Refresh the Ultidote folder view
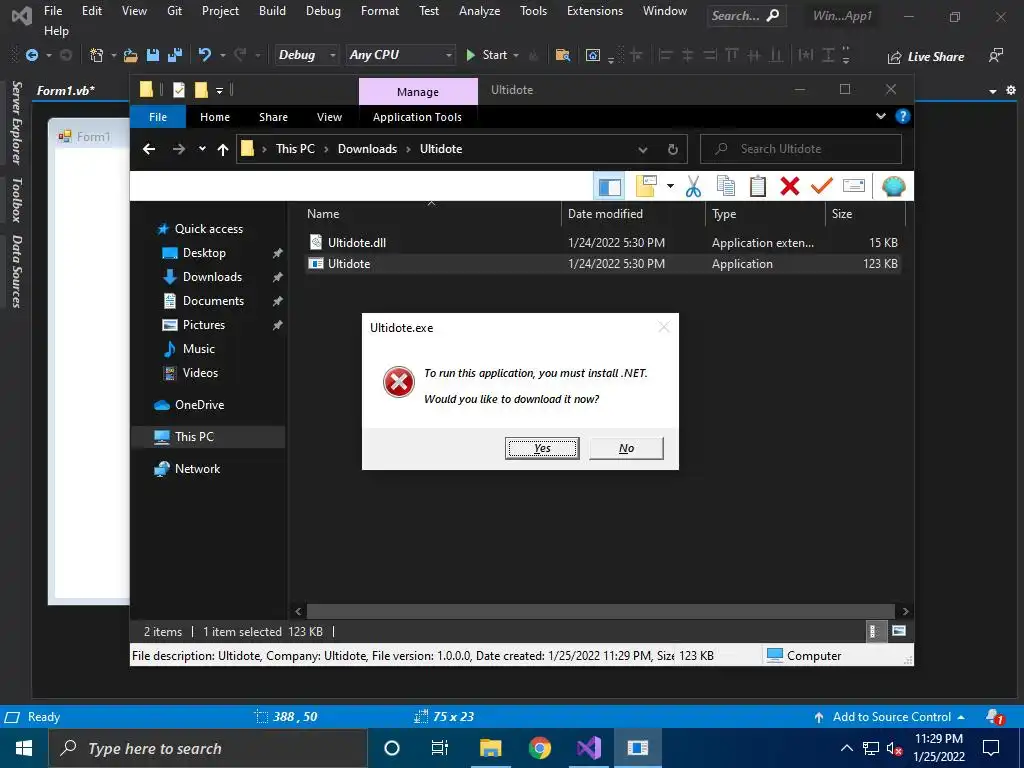 (x=673, y=150)
